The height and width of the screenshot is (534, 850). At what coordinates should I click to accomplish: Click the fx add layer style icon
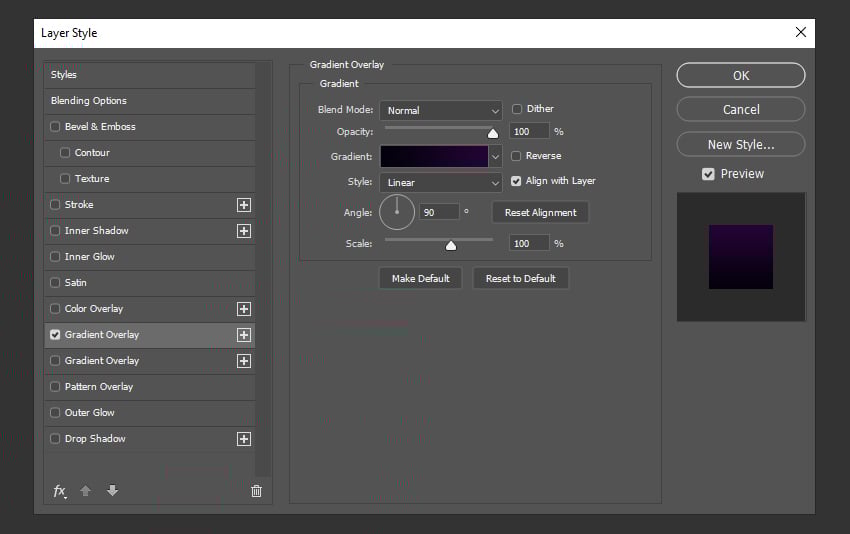tap(60, 491)
